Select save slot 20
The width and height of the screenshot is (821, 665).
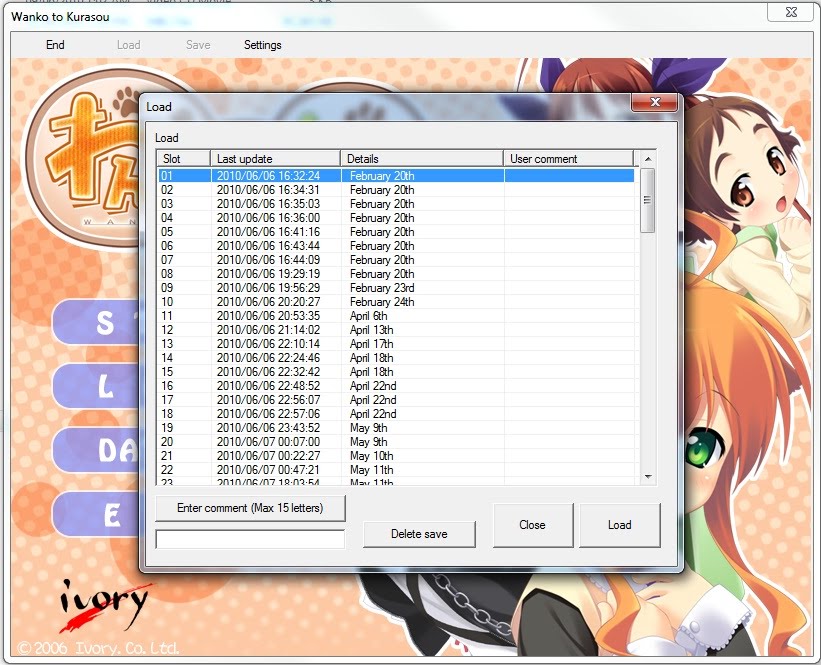point(396,442)
